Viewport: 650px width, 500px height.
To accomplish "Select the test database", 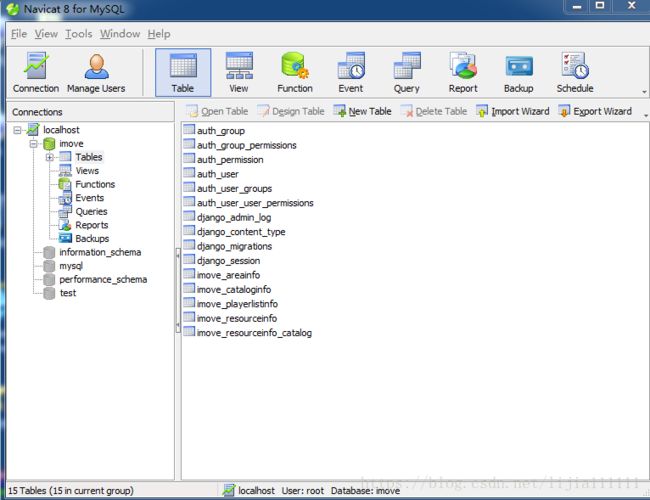I will click(68, 293).
